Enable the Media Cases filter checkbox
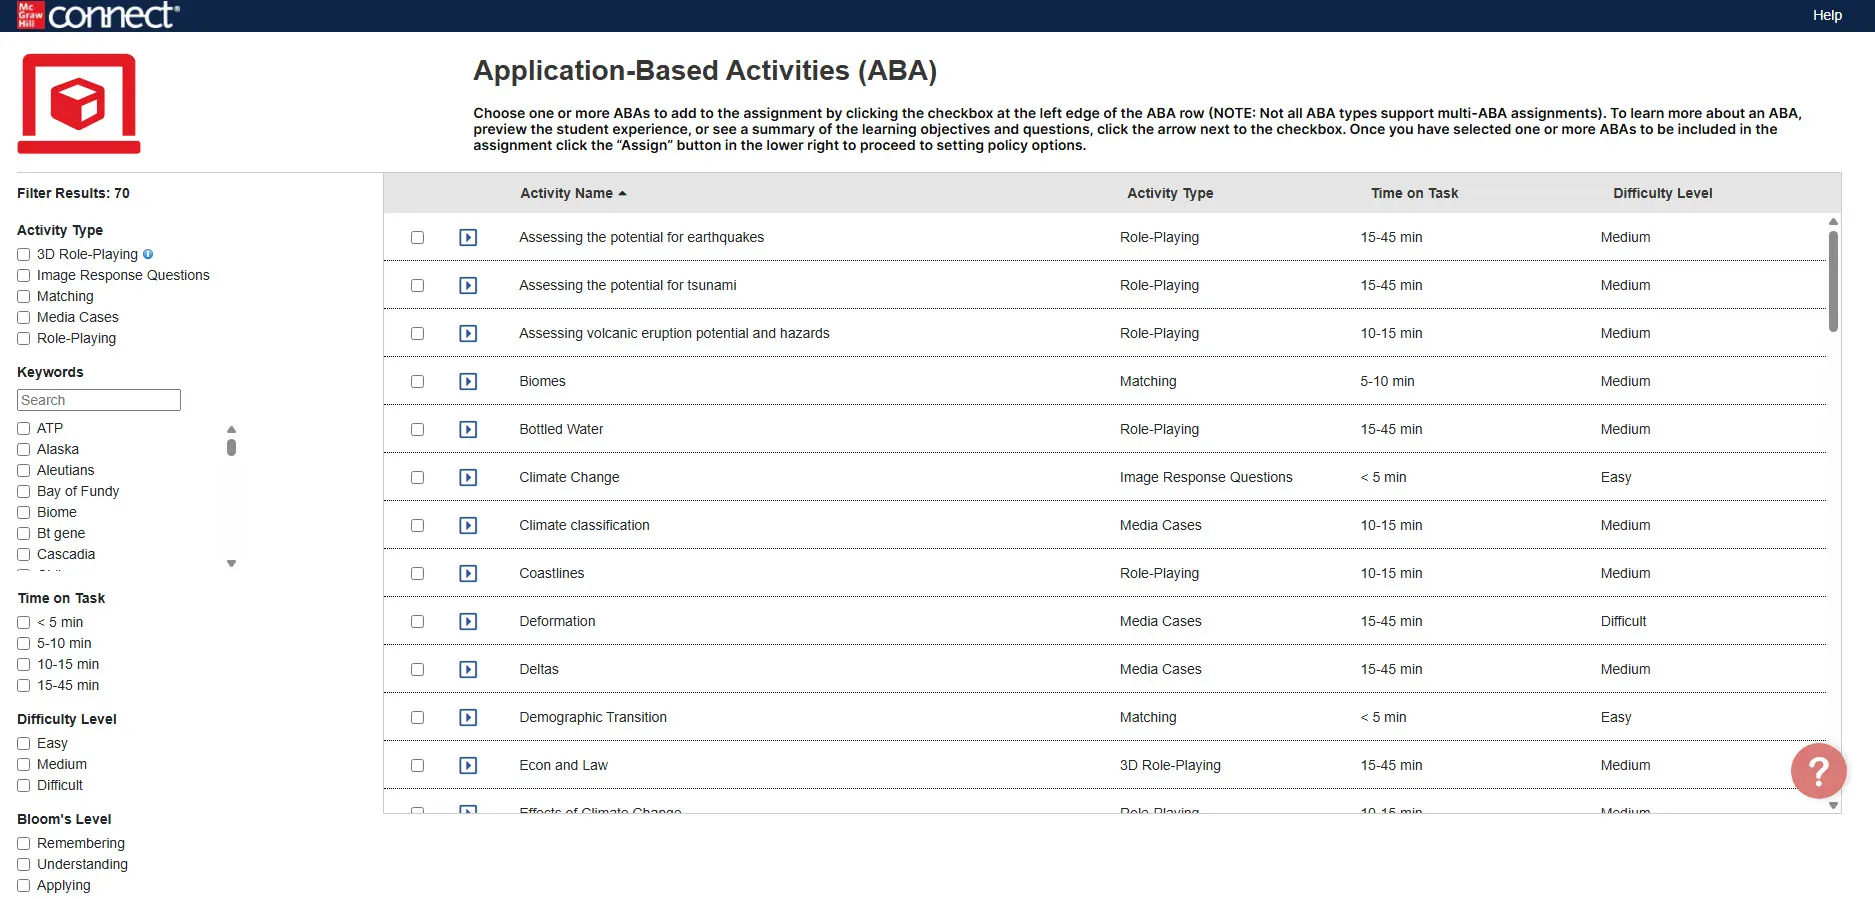The image size is (1875, 899). (x=24, y=317)
